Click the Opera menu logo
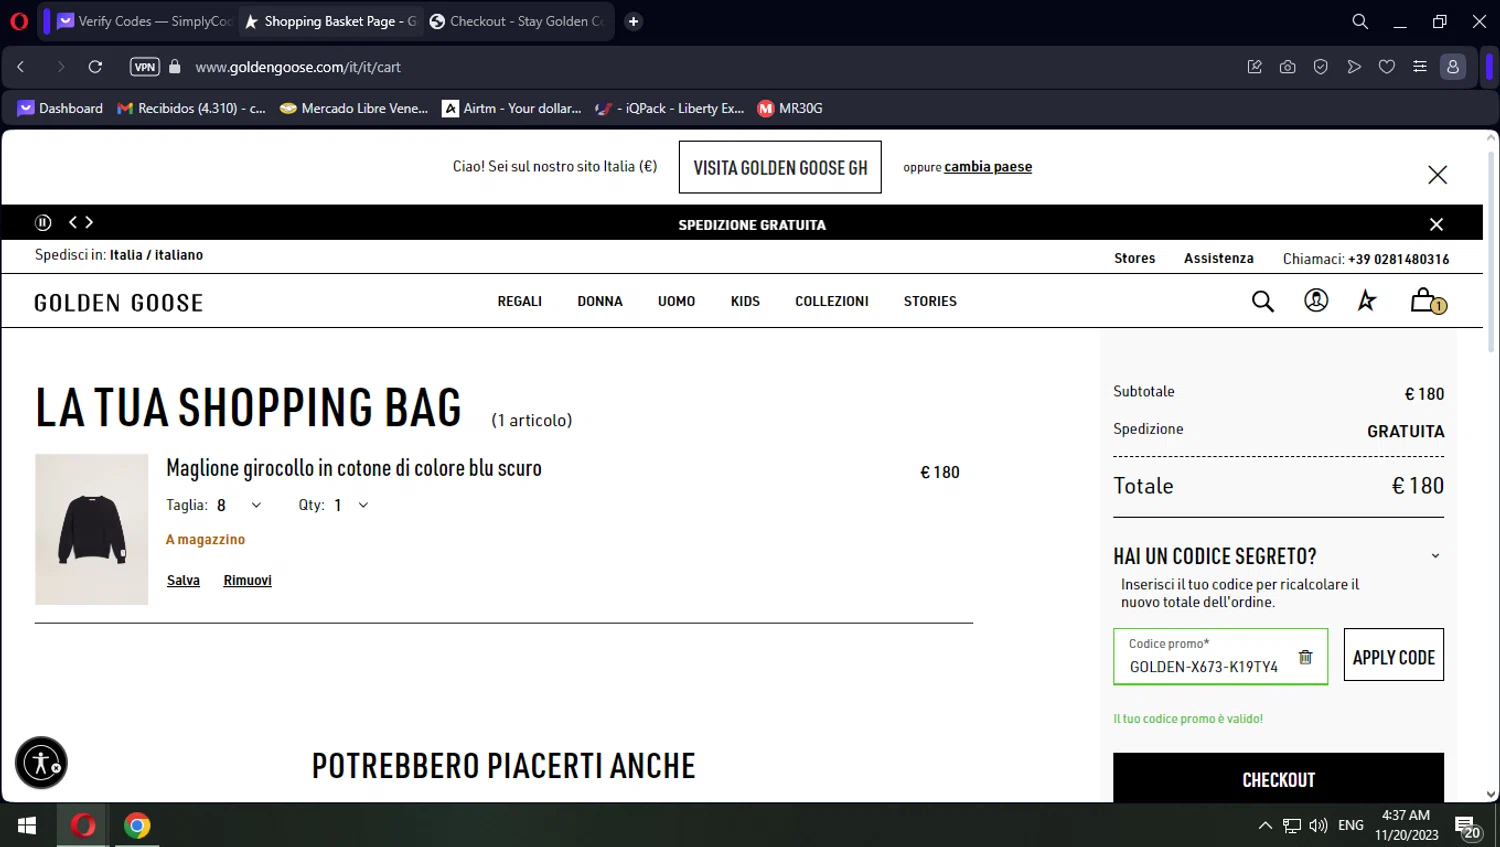Viewport: 1500px width, 847px height. click(x=19, y=21)
